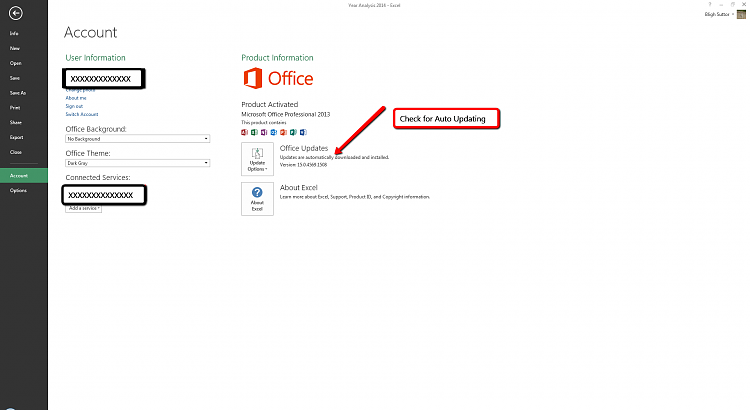Open the Office Background dropdown

[137, 139]
